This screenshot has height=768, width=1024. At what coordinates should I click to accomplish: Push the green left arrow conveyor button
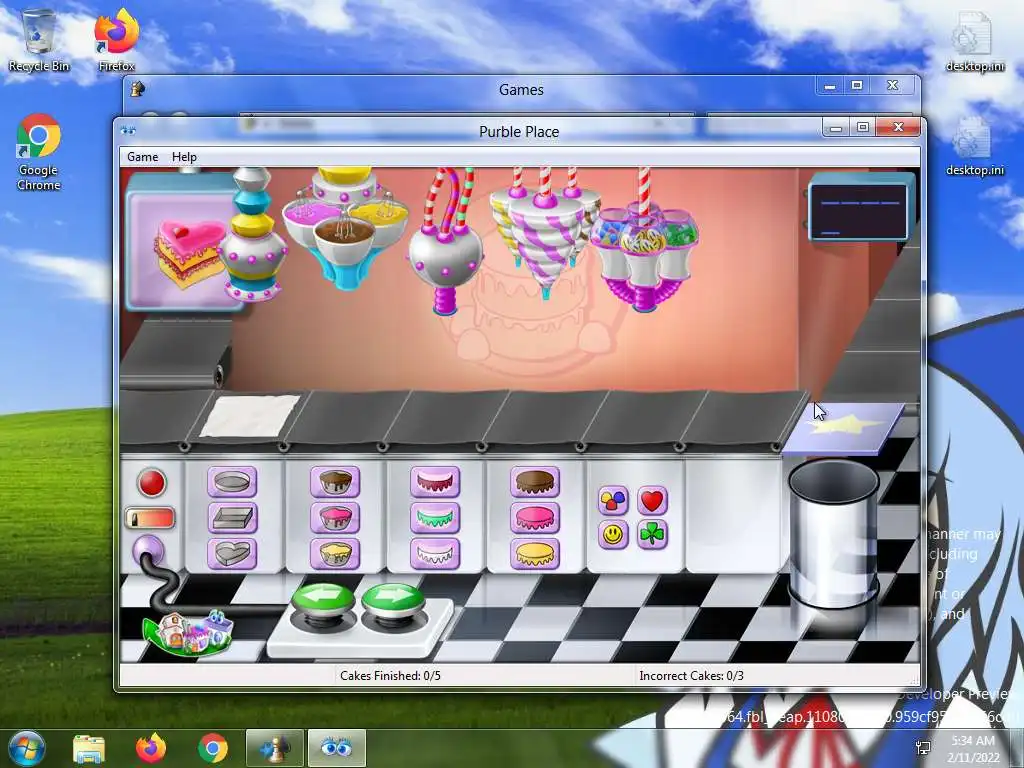tap(323, 600)
